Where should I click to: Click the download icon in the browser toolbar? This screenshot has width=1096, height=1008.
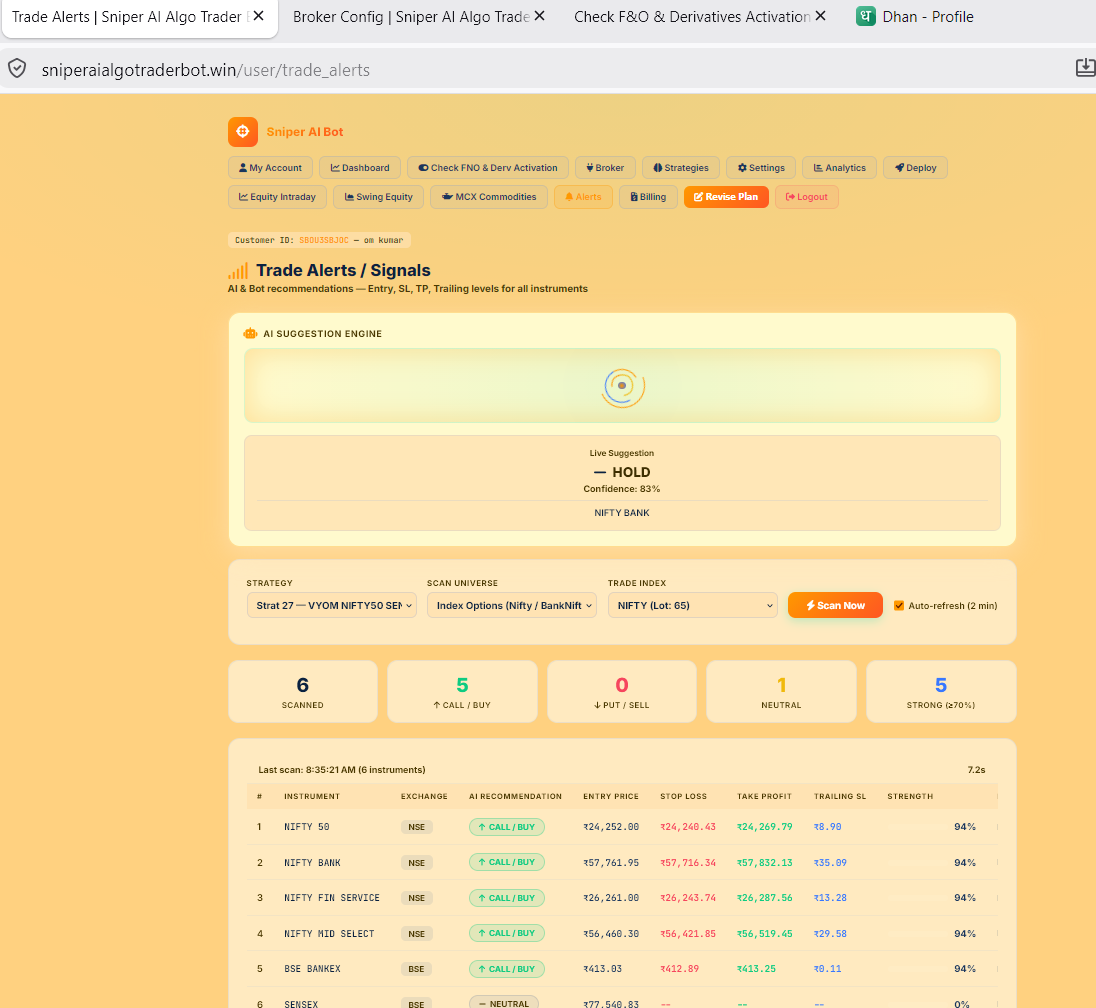click(1085, 67)
